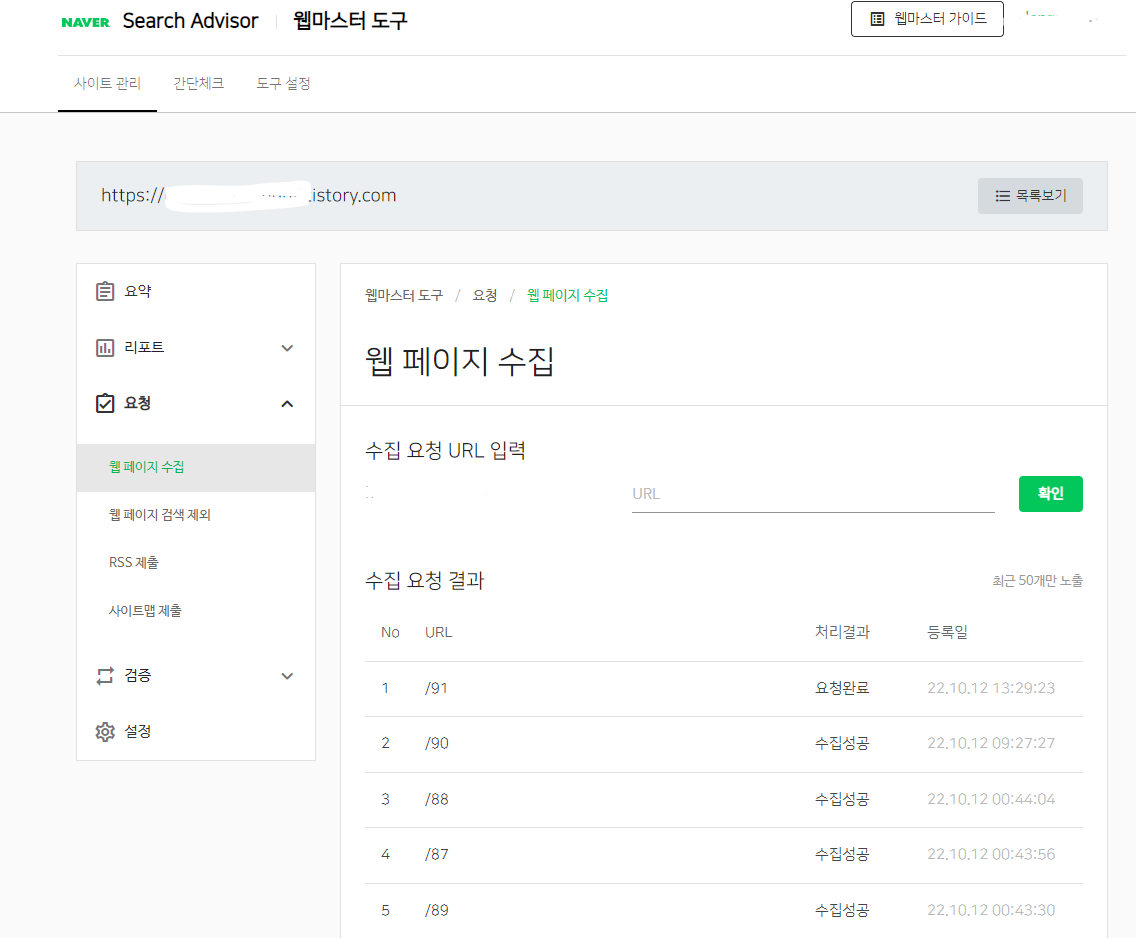The height and width of the screenshot is (938, 1136).
Task: Click the guide icon in 웹마스터 가이드 button
Action: point(878,18)
